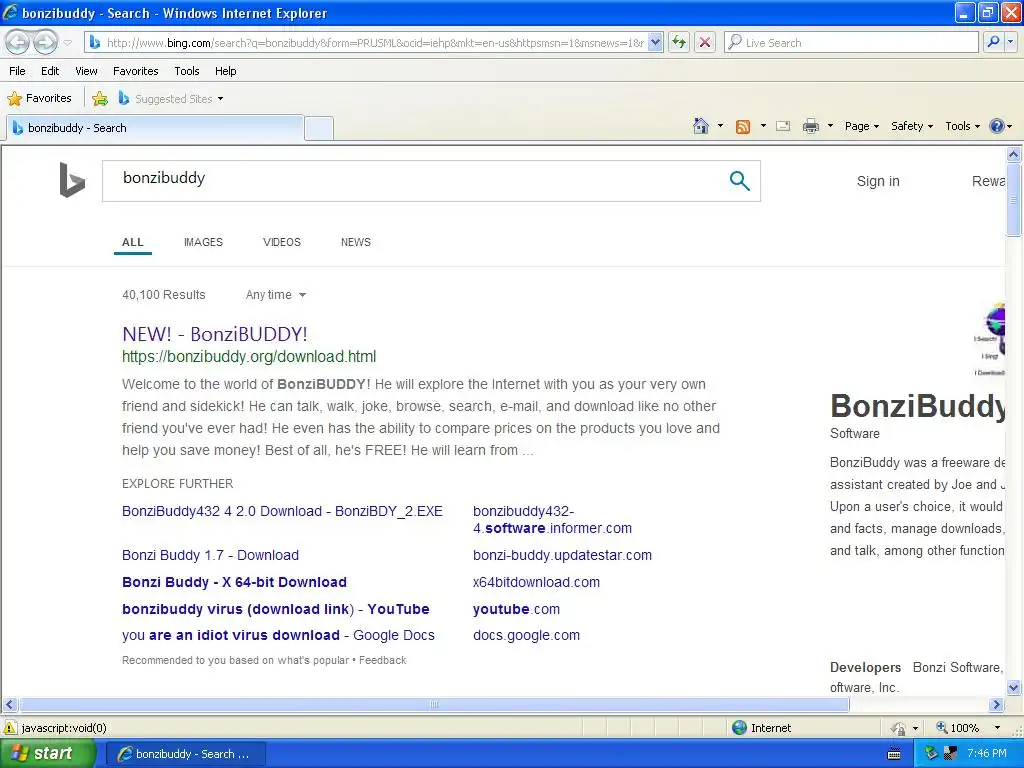Open the 'Bonzi Buddy 1.7 - Download' link
Image resolution: width=1024 pixels, height=768 pixels.
click(210, 555)
